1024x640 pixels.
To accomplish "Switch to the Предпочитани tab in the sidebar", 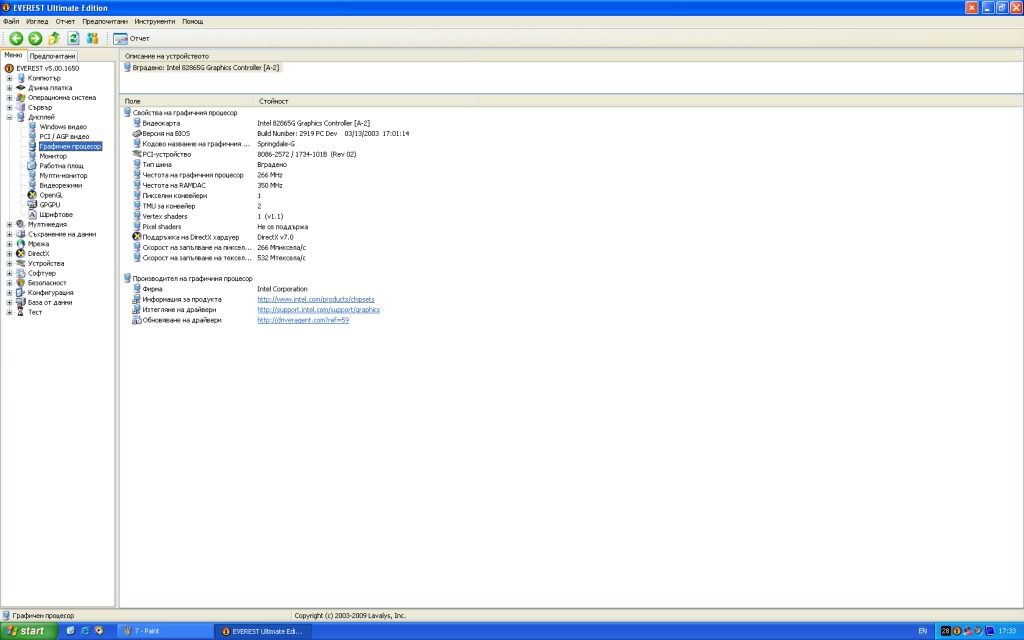I will click(52, 56).
